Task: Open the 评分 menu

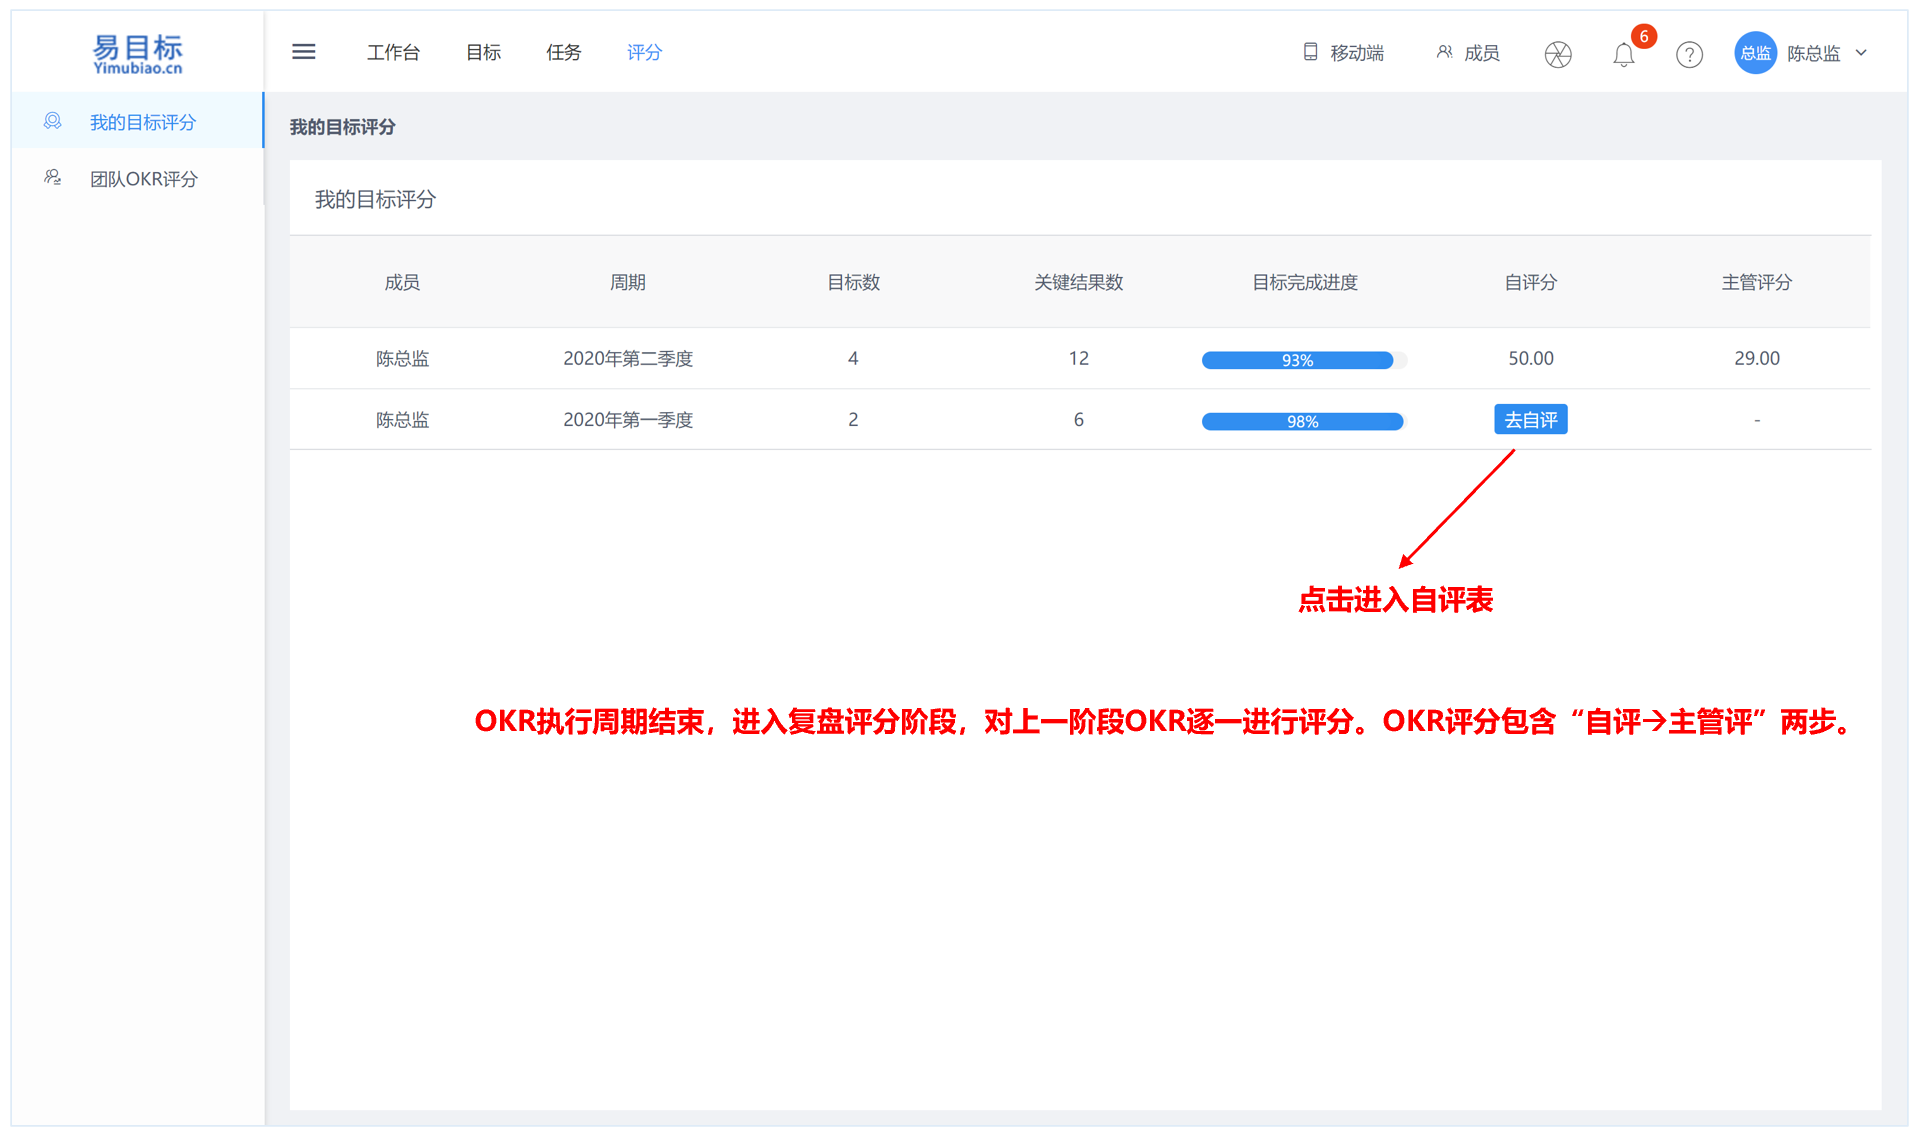Action: pyautogui.click(x=645, y=52)
